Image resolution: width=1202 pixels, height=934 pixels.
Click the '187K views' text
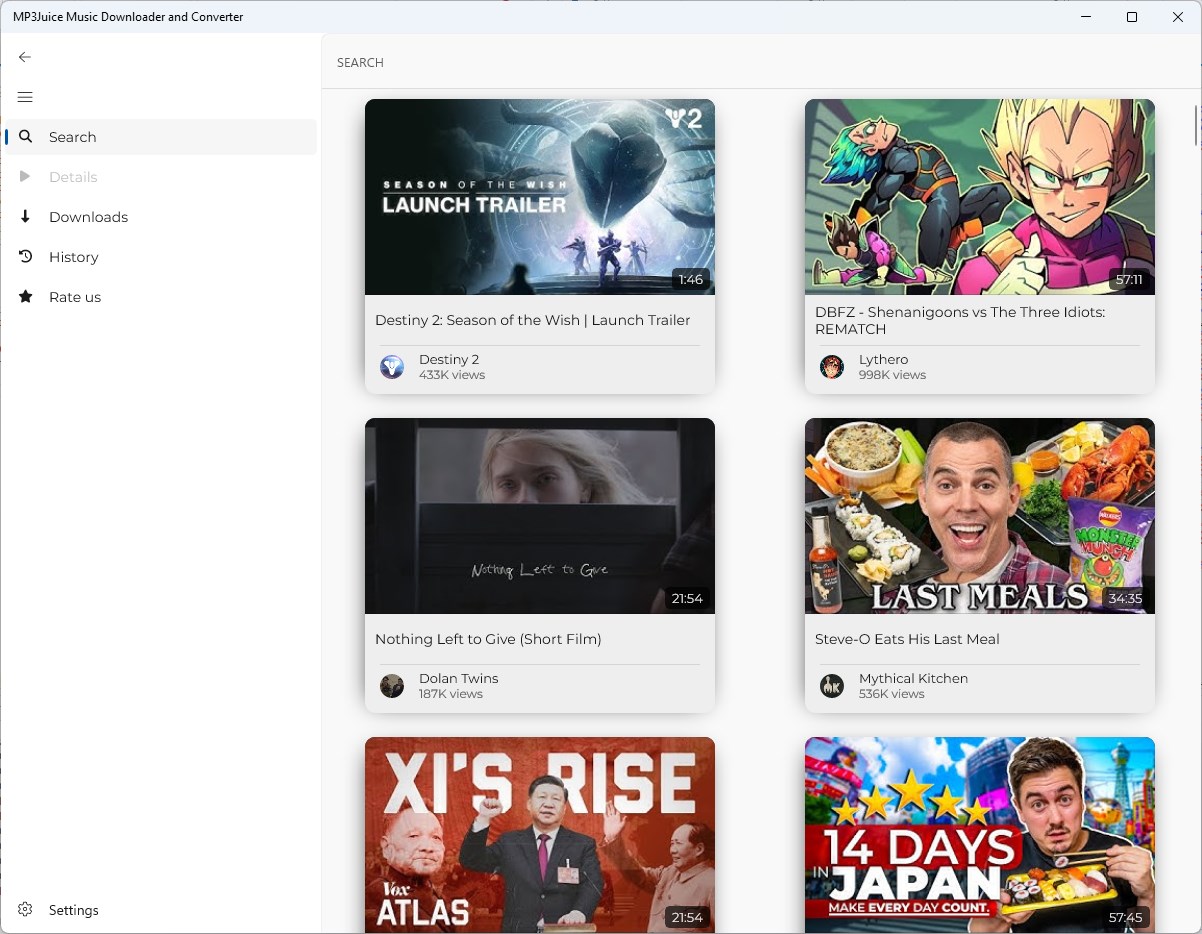[x=451, y=694]
